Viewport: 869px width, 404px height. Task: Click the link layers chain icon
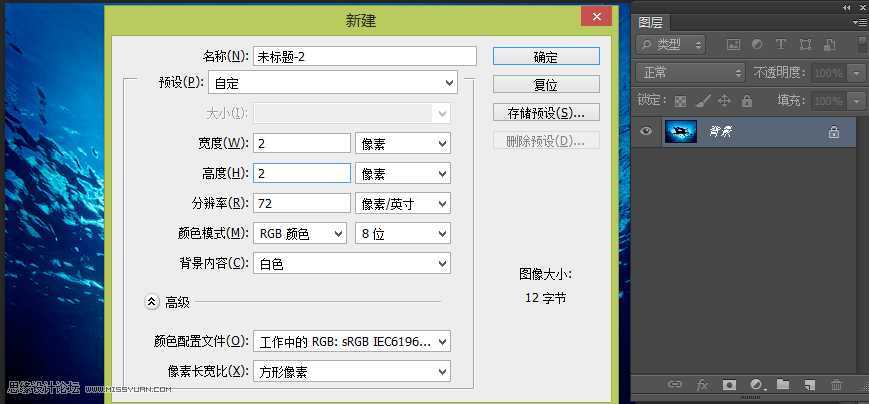(x=674, y=384)
